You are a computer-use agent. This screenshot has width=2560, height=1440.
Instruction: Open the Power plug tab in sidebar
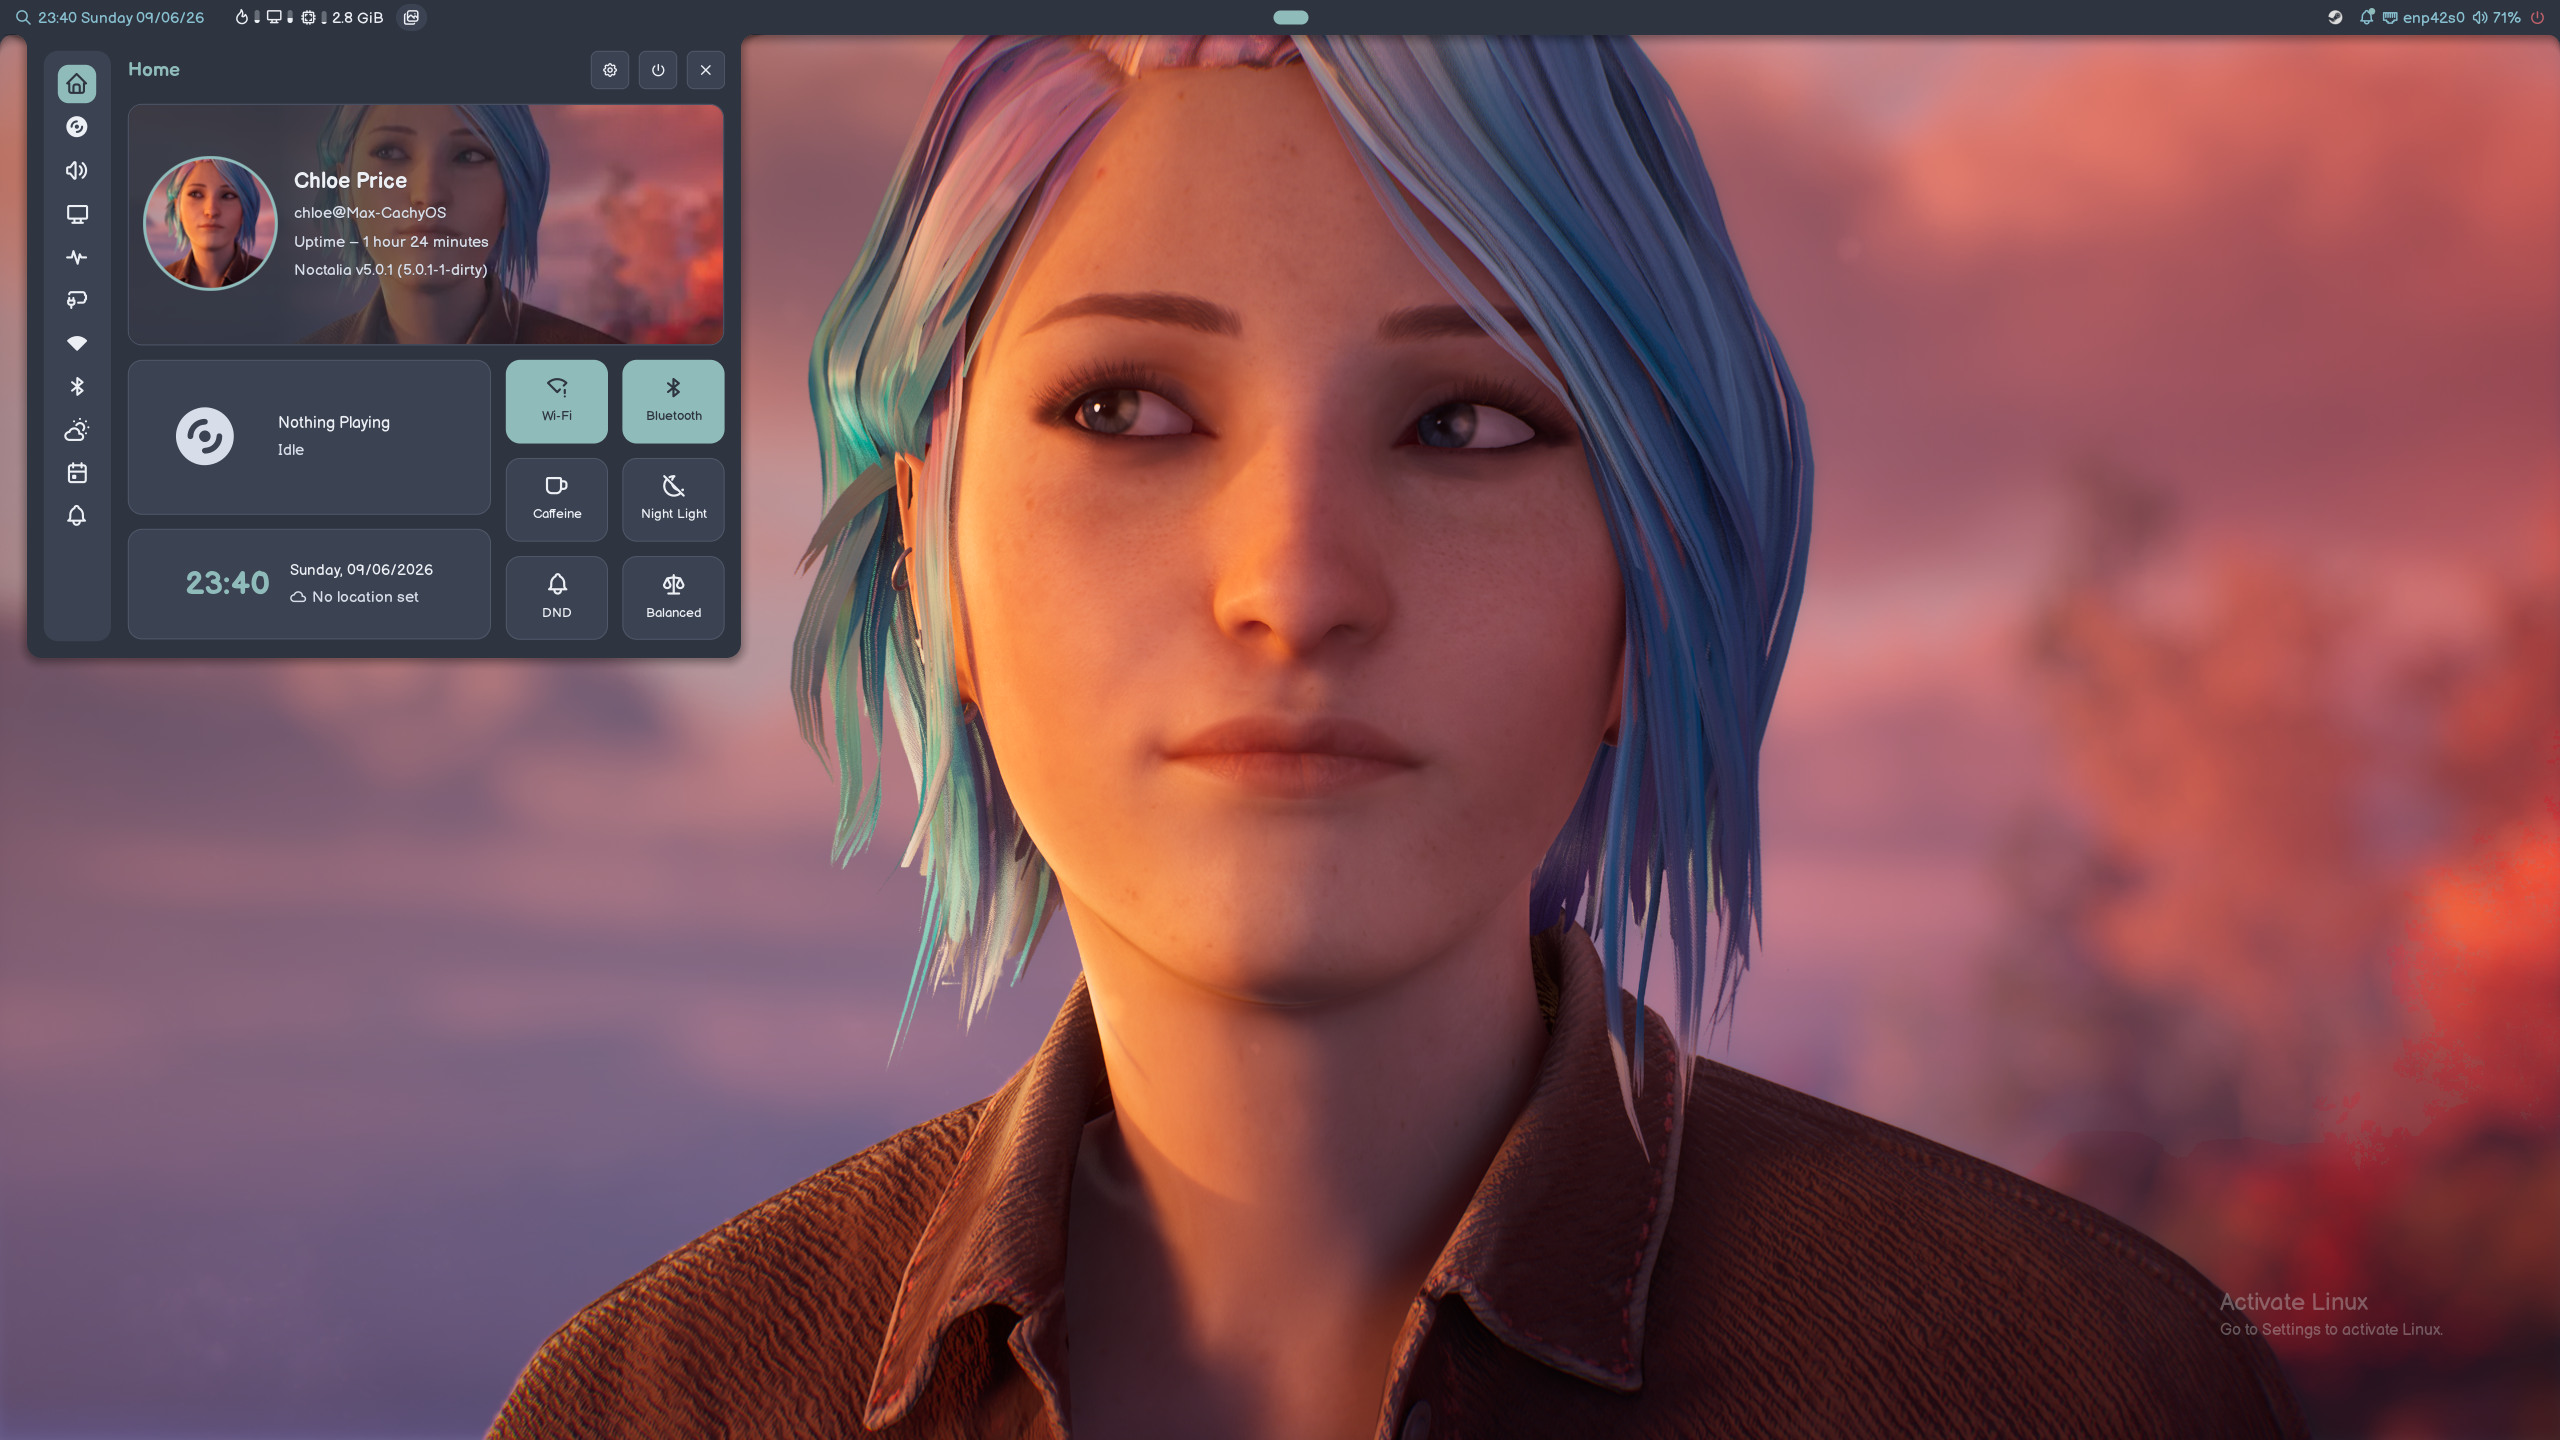77,300
